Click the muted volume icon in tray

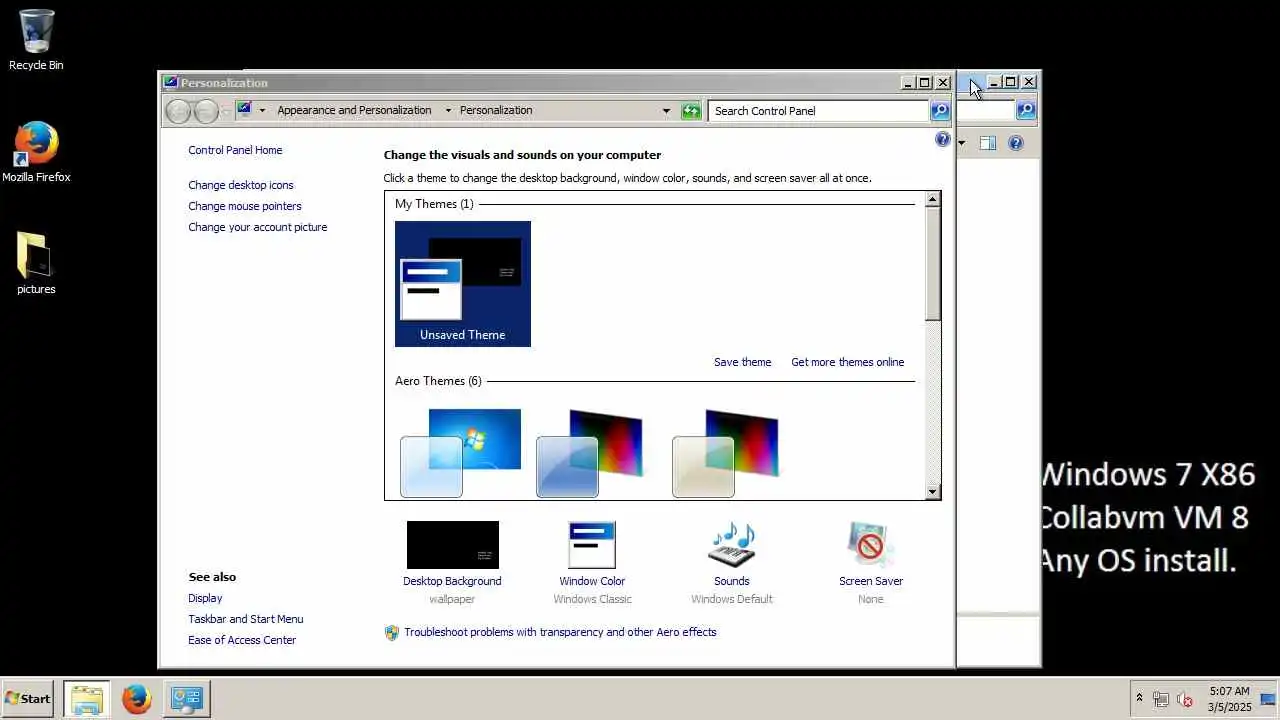click(1185, 700)
